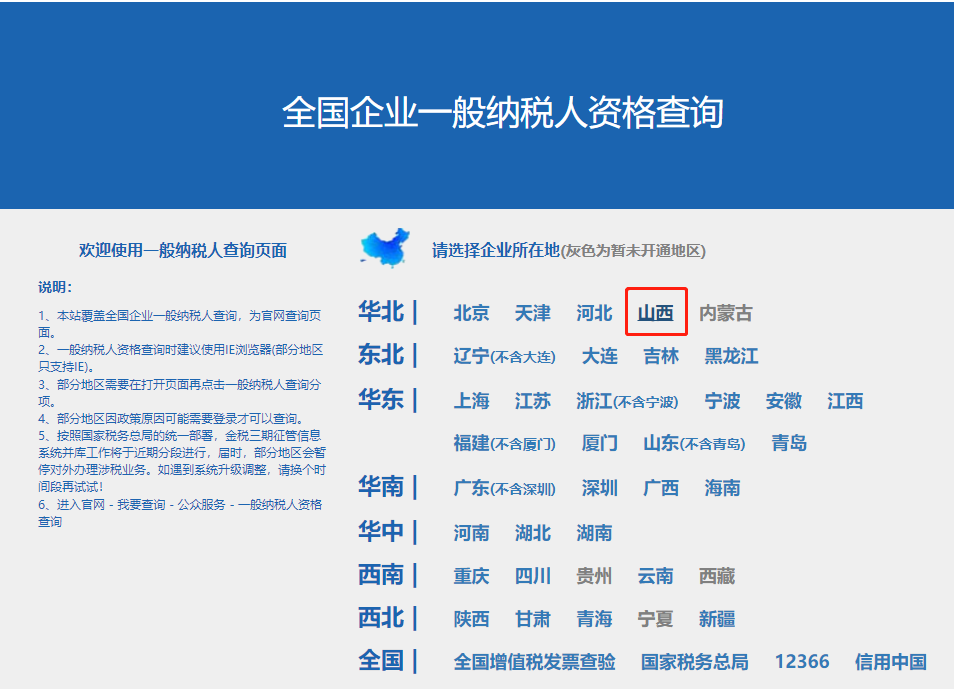Select 青海 province
Viewport: 954px width, 689px height.
(x=594, y=619)
